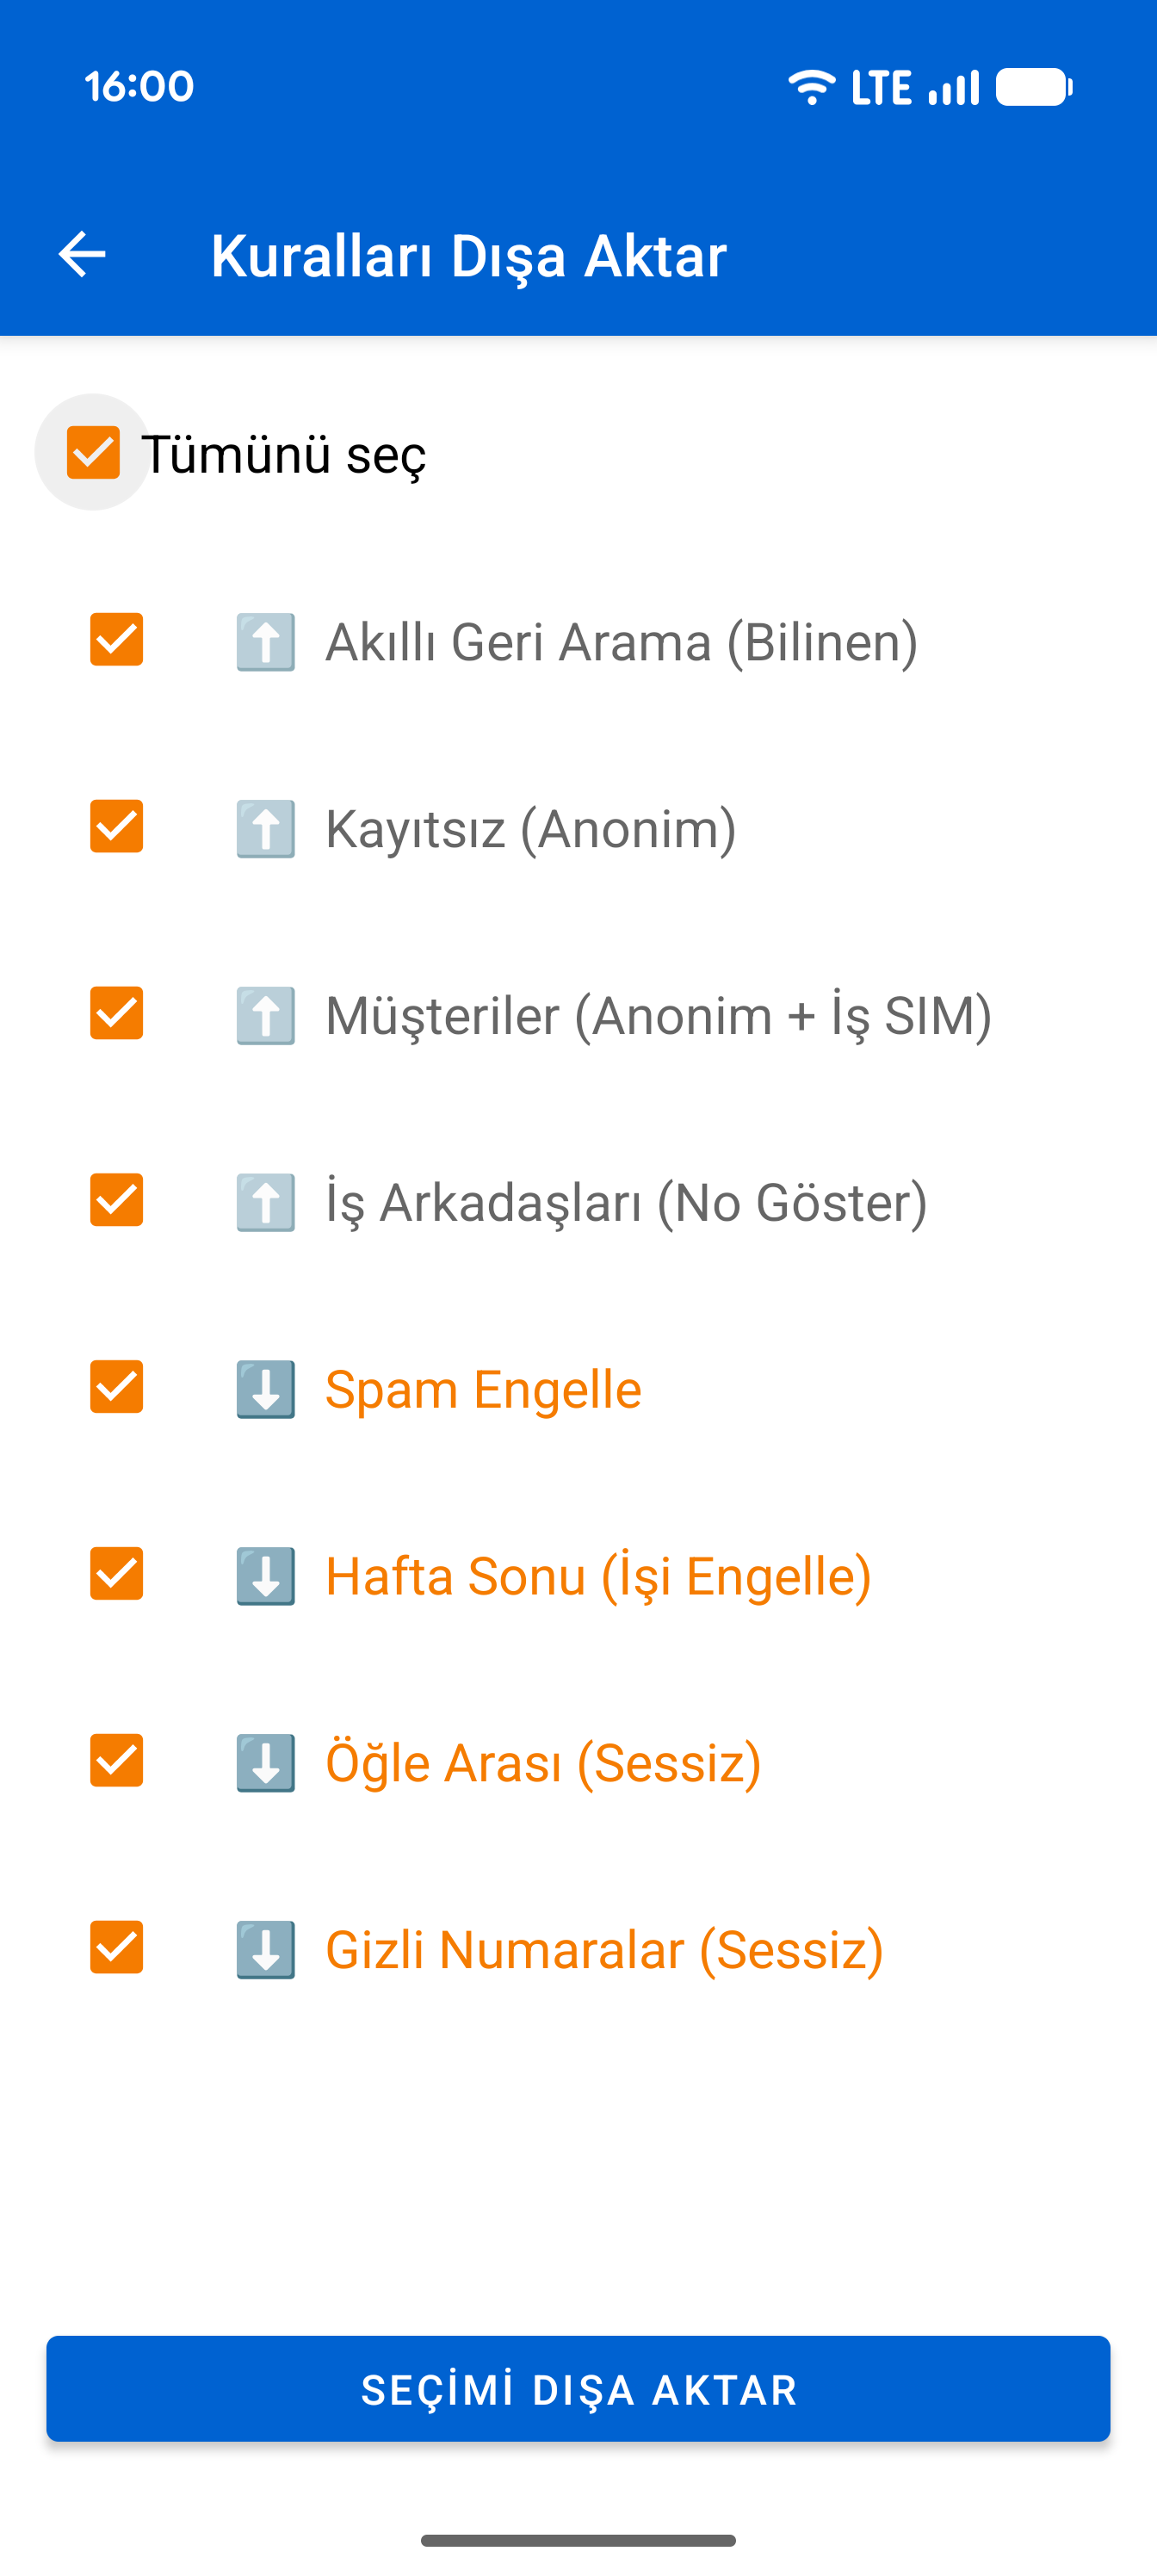Viewport: 1157px width, 2576px height.
Task: Uncheck the Hafta Sonu (İşi Engelle) rule
Action: 116,1574
